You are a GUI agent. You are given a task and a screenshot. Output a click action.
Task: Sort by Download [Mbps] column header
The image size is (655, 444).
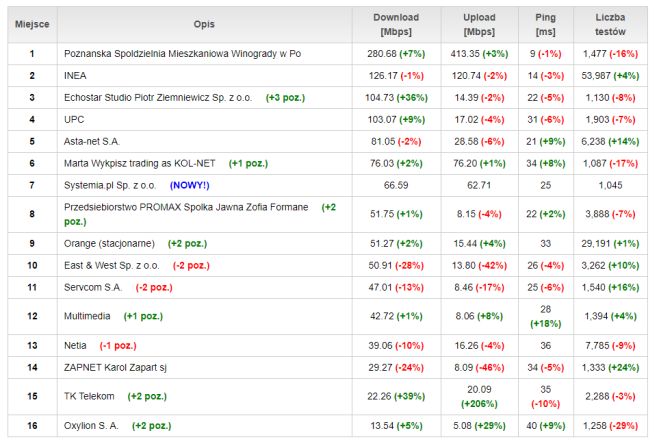(395, 24)
